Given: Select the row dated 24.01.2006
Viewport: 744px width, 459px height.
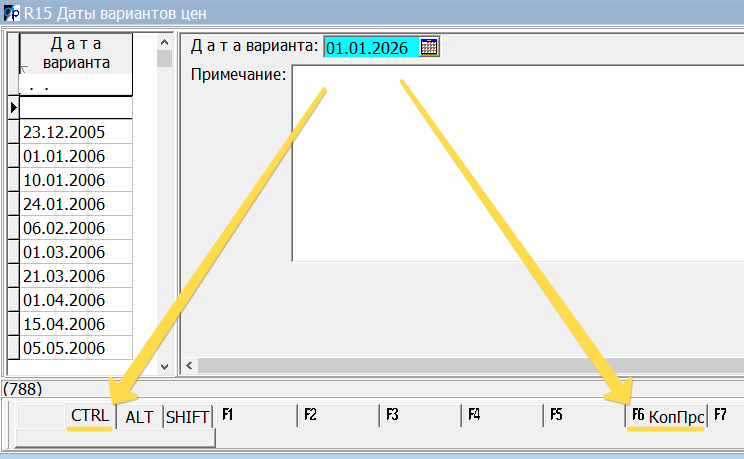Looking at the screenshot, I should pyautogui.click(x=75, y=204).
